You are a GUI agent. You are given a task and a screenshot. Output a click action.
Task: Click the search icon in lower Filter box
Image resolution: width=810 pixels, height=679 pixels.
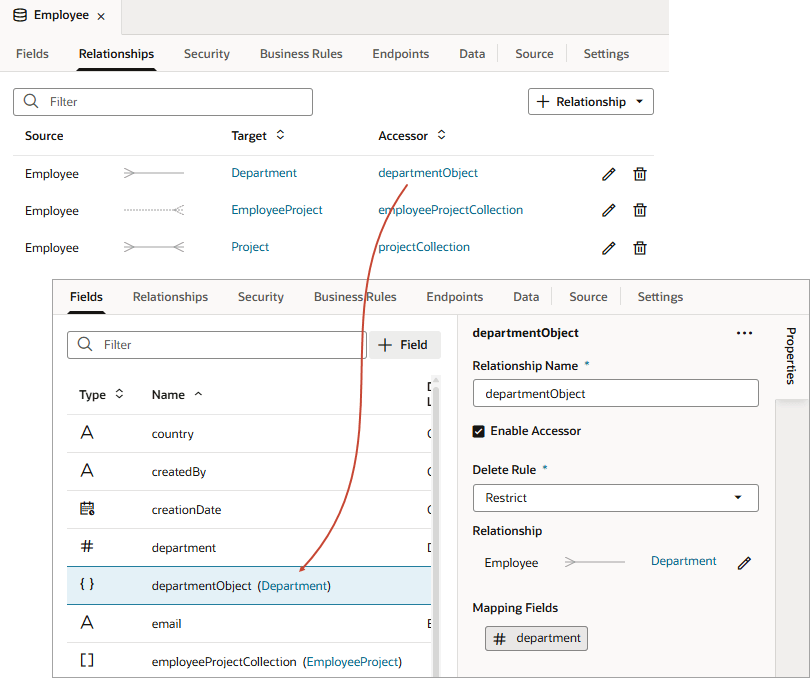85,344
